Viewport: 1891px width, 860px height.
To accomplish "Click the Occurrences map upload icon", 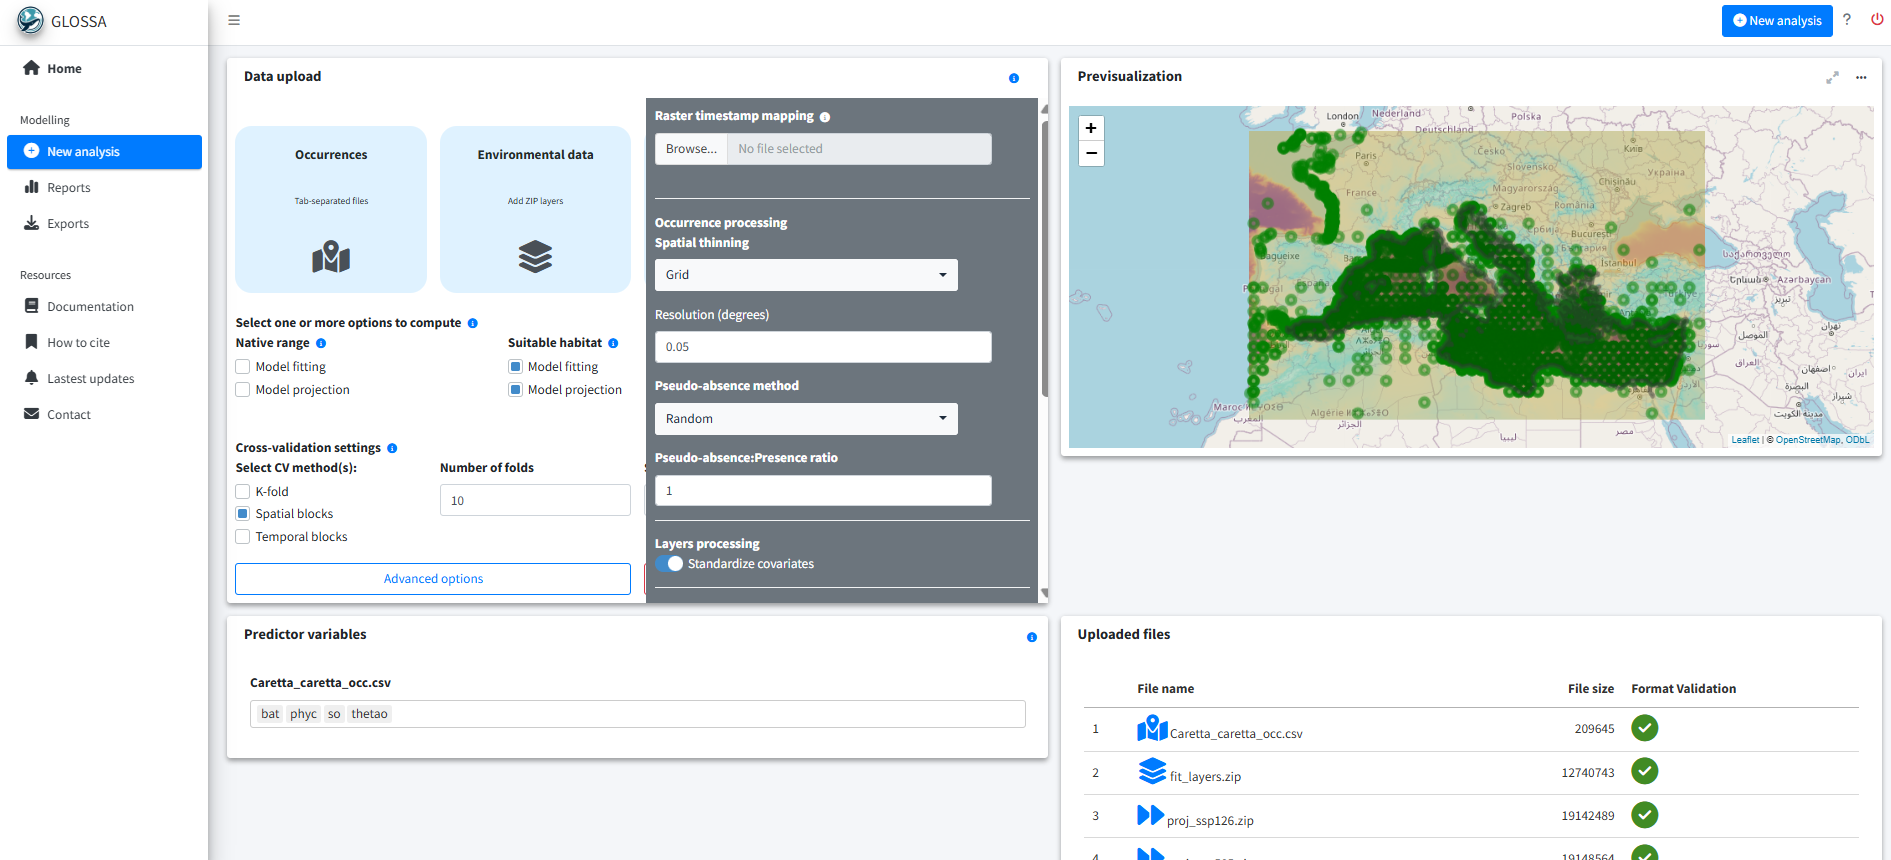I will pos(331,257).
